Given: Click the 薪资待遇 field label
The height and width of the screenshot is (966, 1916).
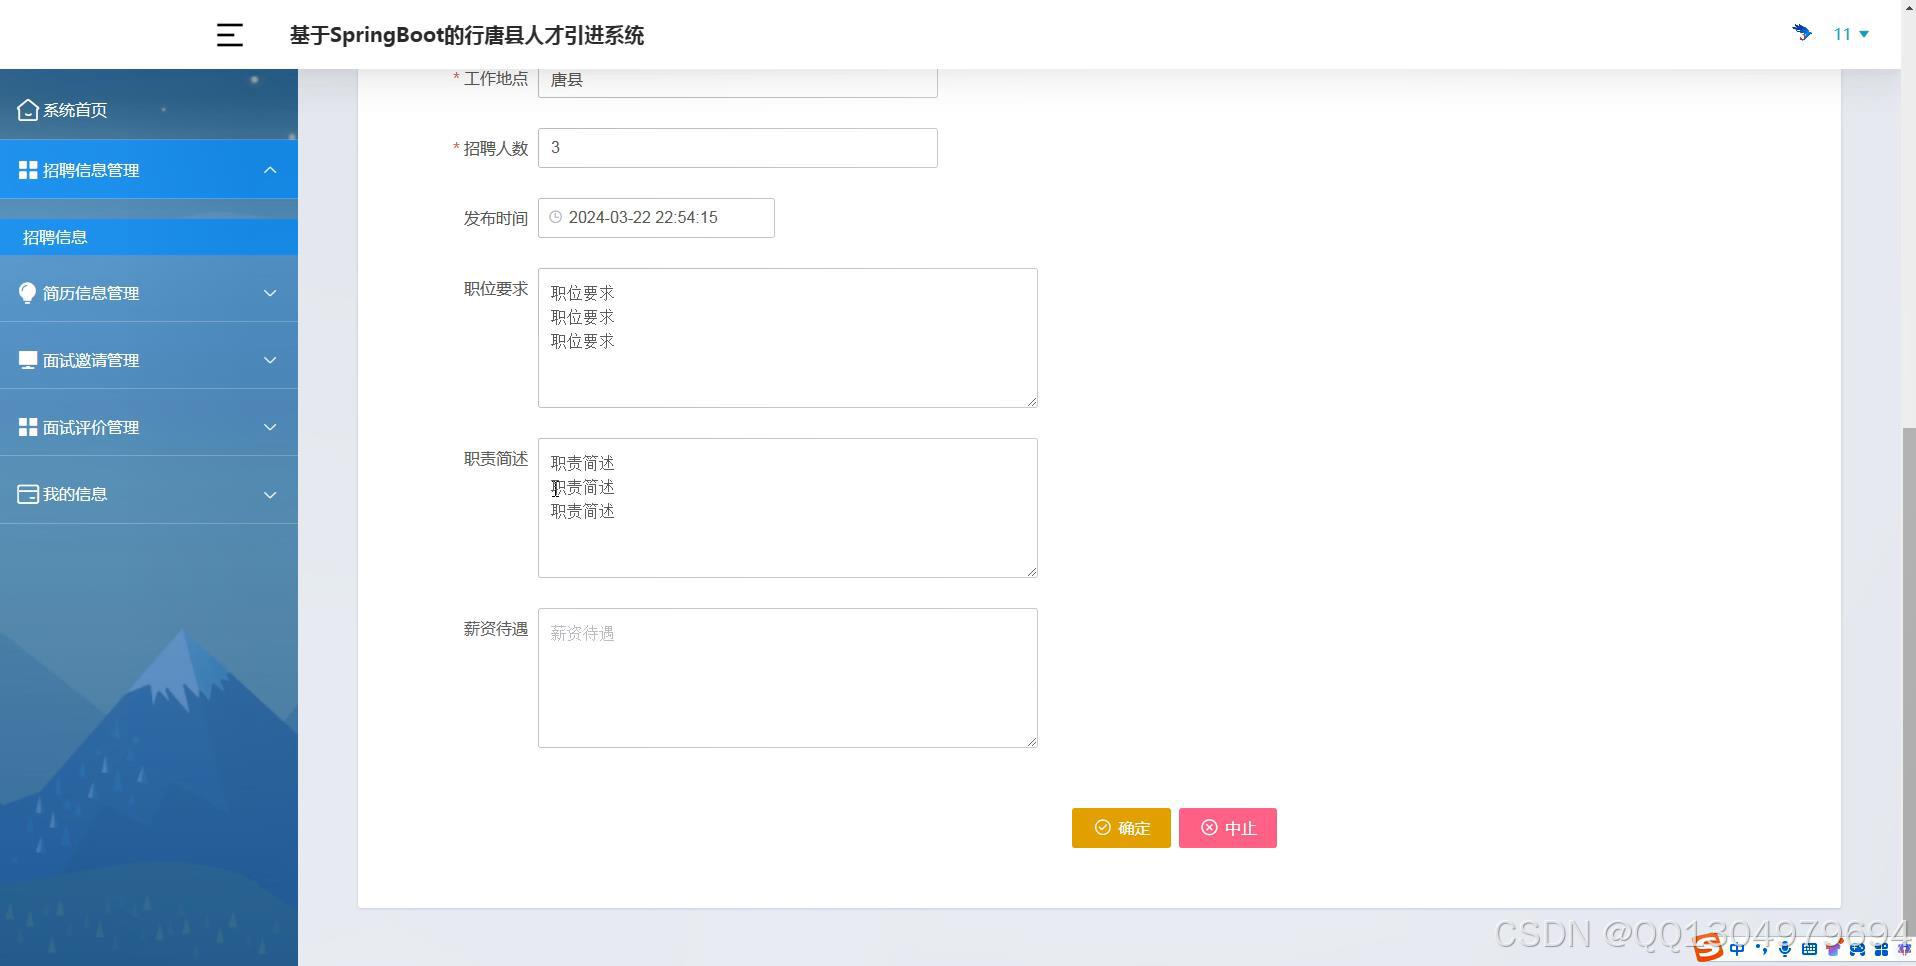Looking at the screenshot, I should 495,629.
